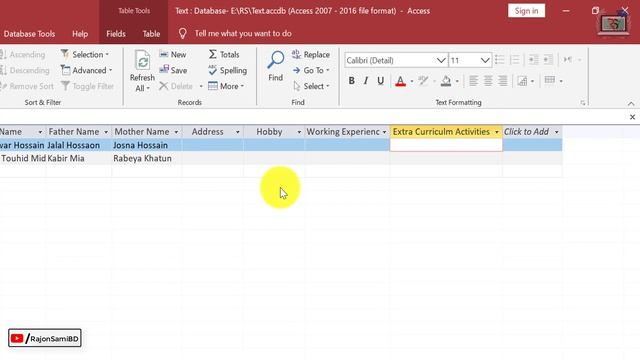The height and width of the screenshot is (360, 640).
Task: Click the Click to Add column header
Action: (532, 132)
